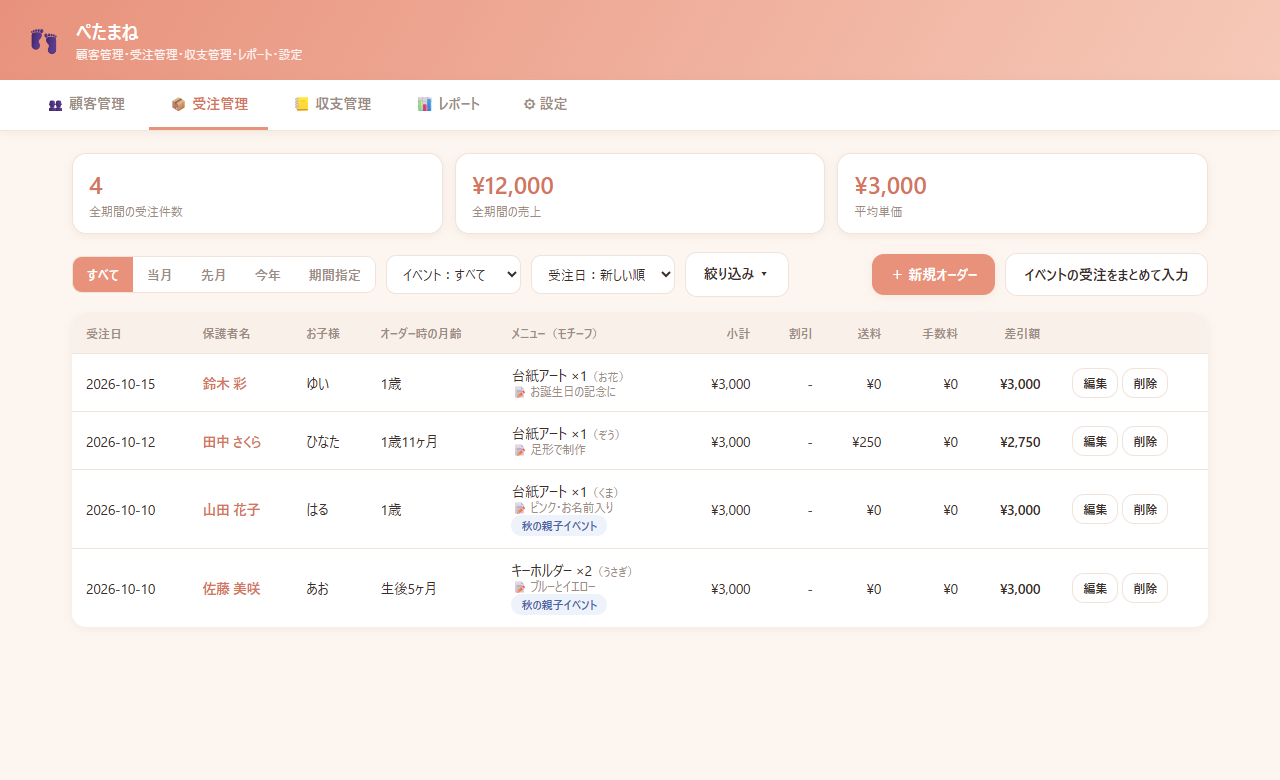Click the 設定 gear icon

pos(529,104)
